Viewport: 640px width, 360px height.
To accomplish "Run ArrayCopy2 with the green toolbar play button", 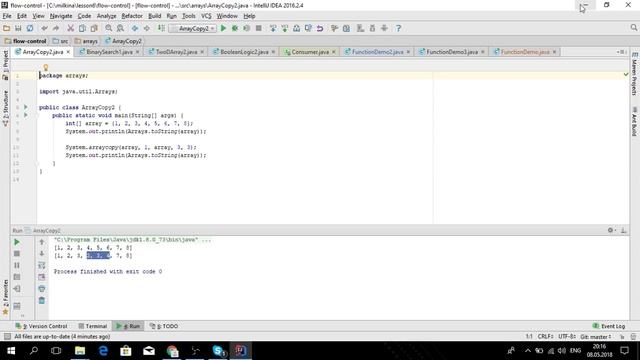I will (223, 28).
